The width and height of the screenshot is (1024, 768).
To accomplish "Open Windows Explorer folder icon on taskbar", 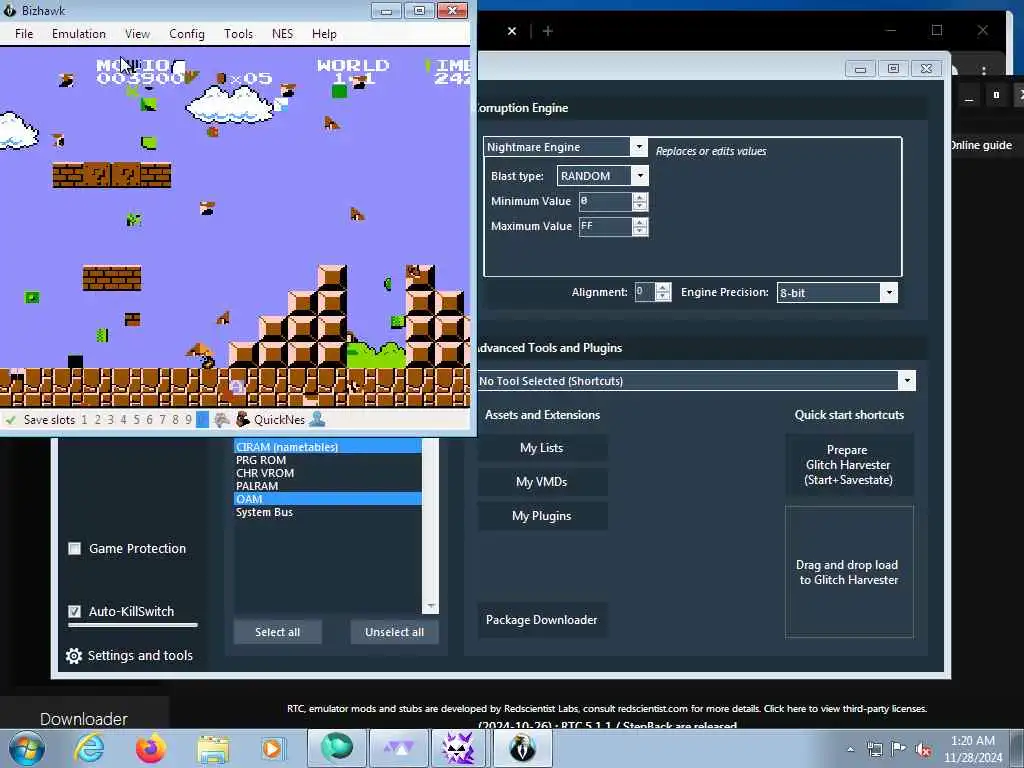I will [213, 749].
